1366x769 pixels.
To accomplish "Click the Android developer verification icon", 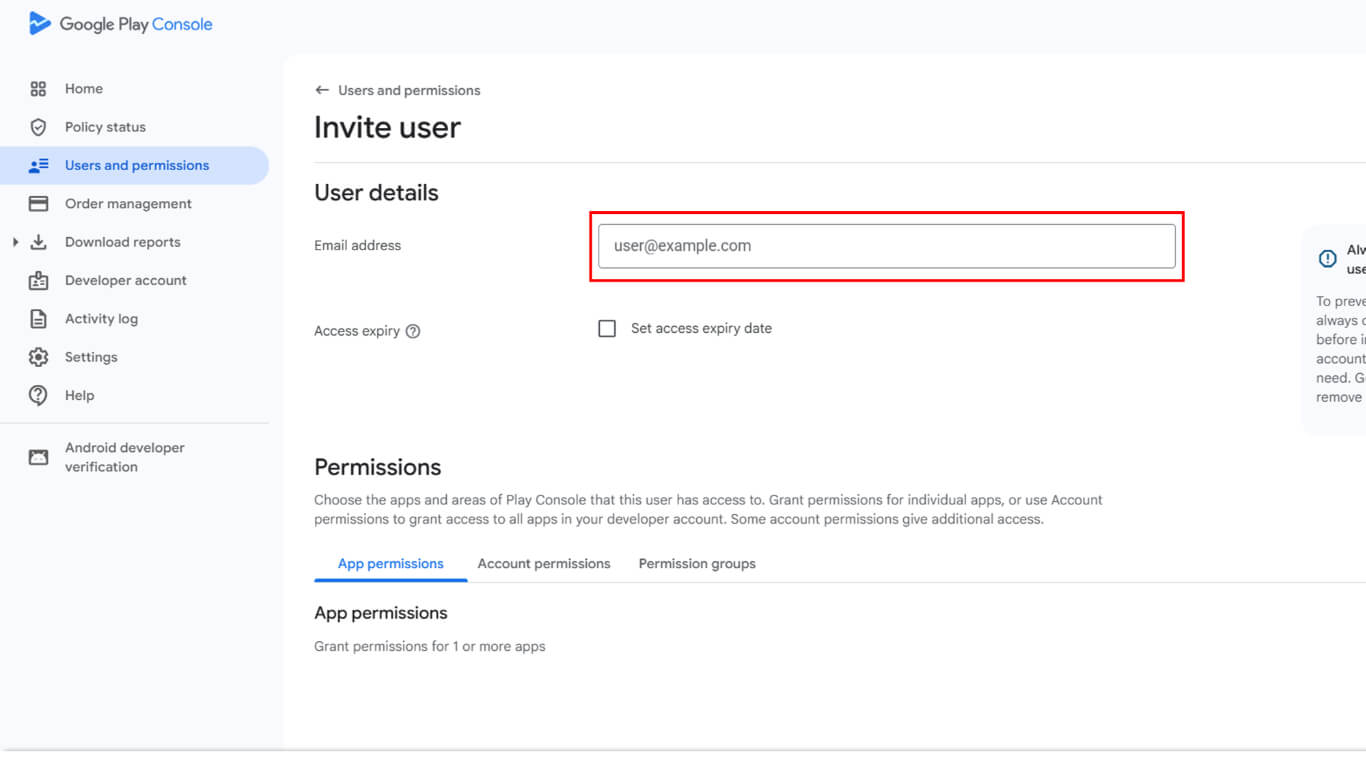I will pyautogui.click(x=38, y=457).
